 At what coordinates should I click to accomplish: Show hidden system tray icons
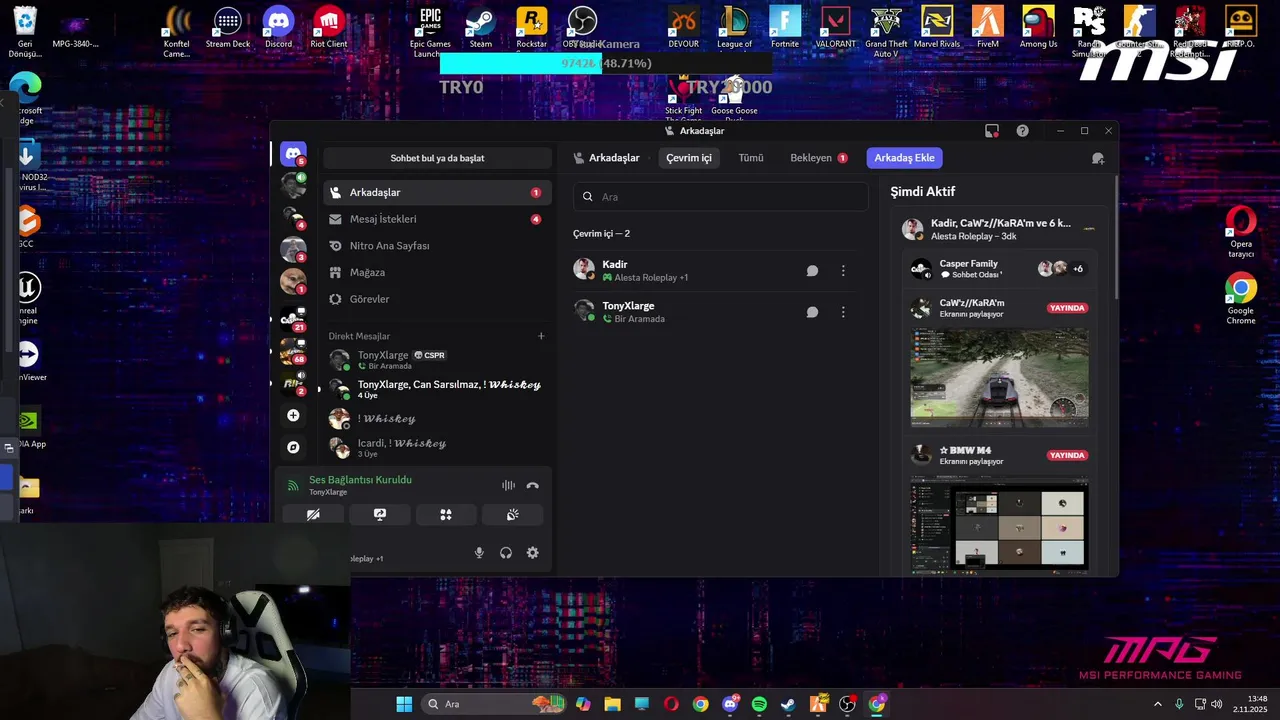pos(1158,704)
